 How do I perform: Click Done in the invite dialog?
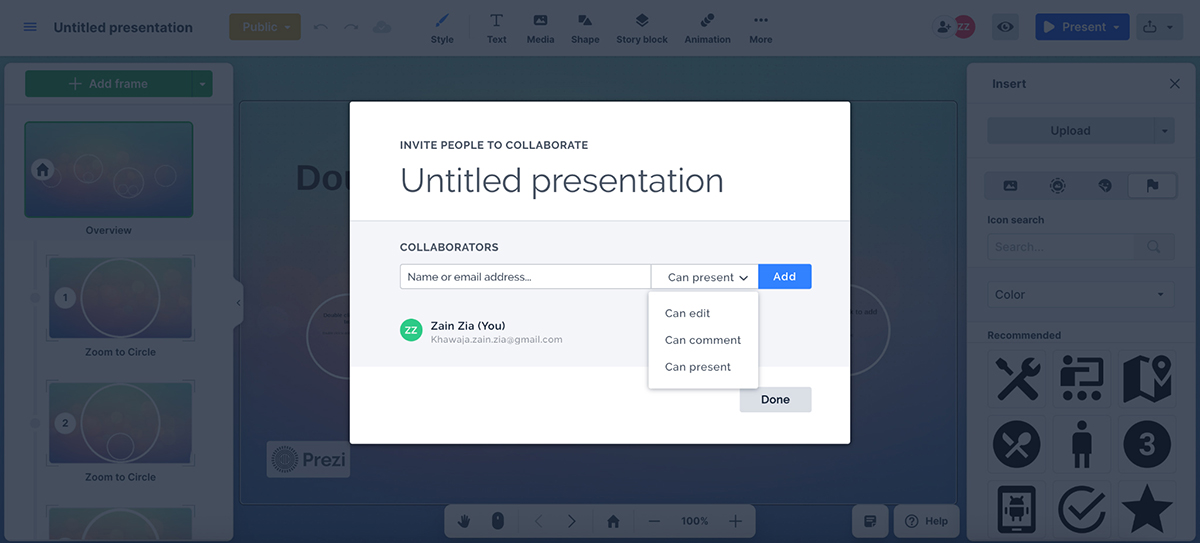[775, 399]
